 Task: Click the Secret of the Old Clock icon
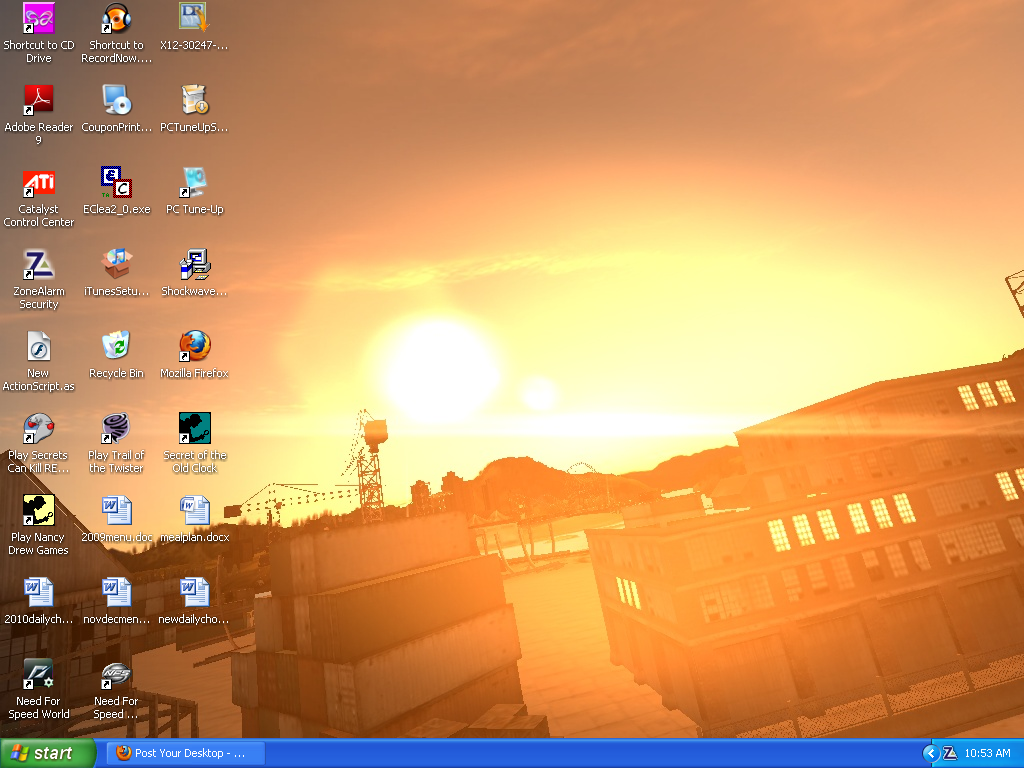194,429
